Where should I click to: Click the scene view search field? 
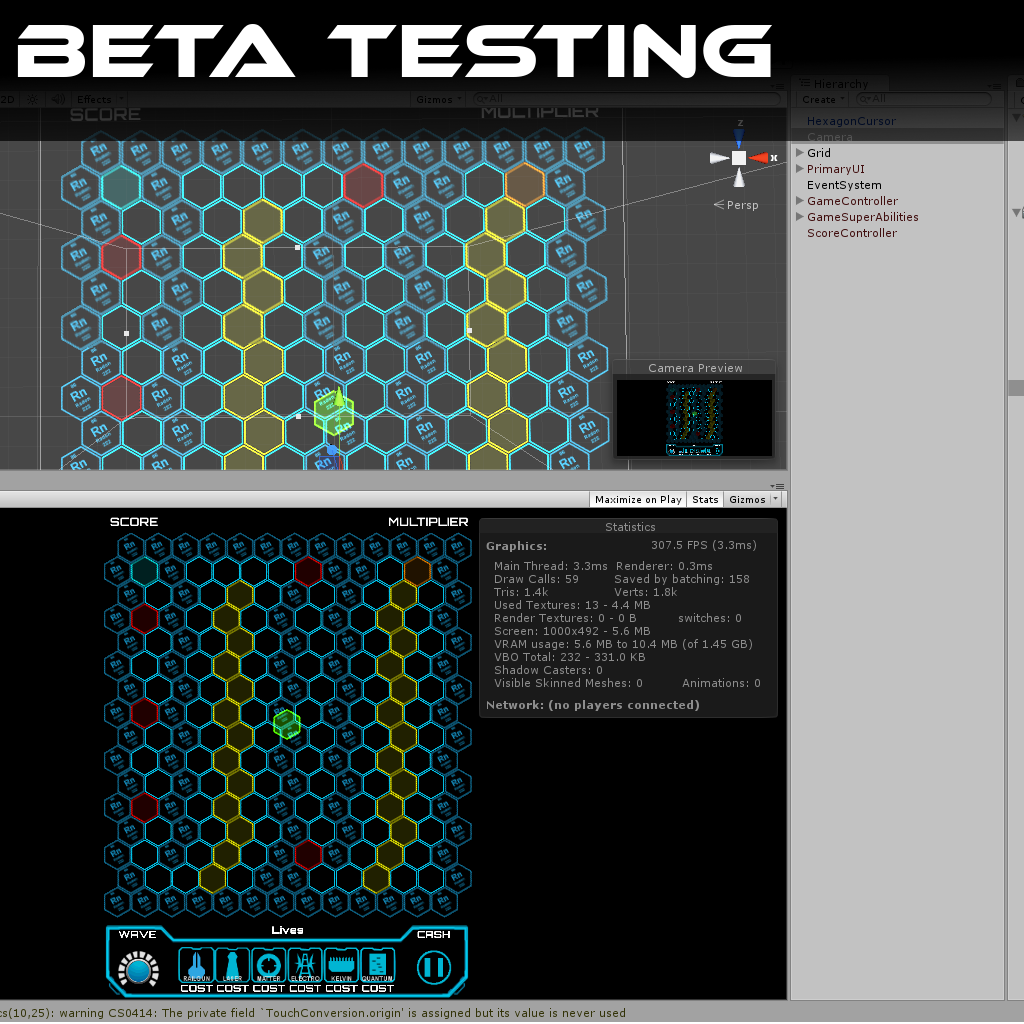tap(627, 99)
